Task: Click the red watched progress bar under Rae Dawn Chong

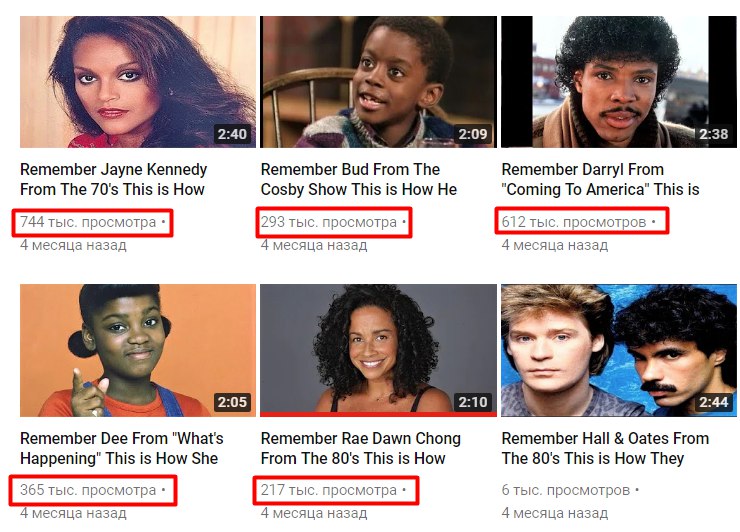Action: coord(378,414)
